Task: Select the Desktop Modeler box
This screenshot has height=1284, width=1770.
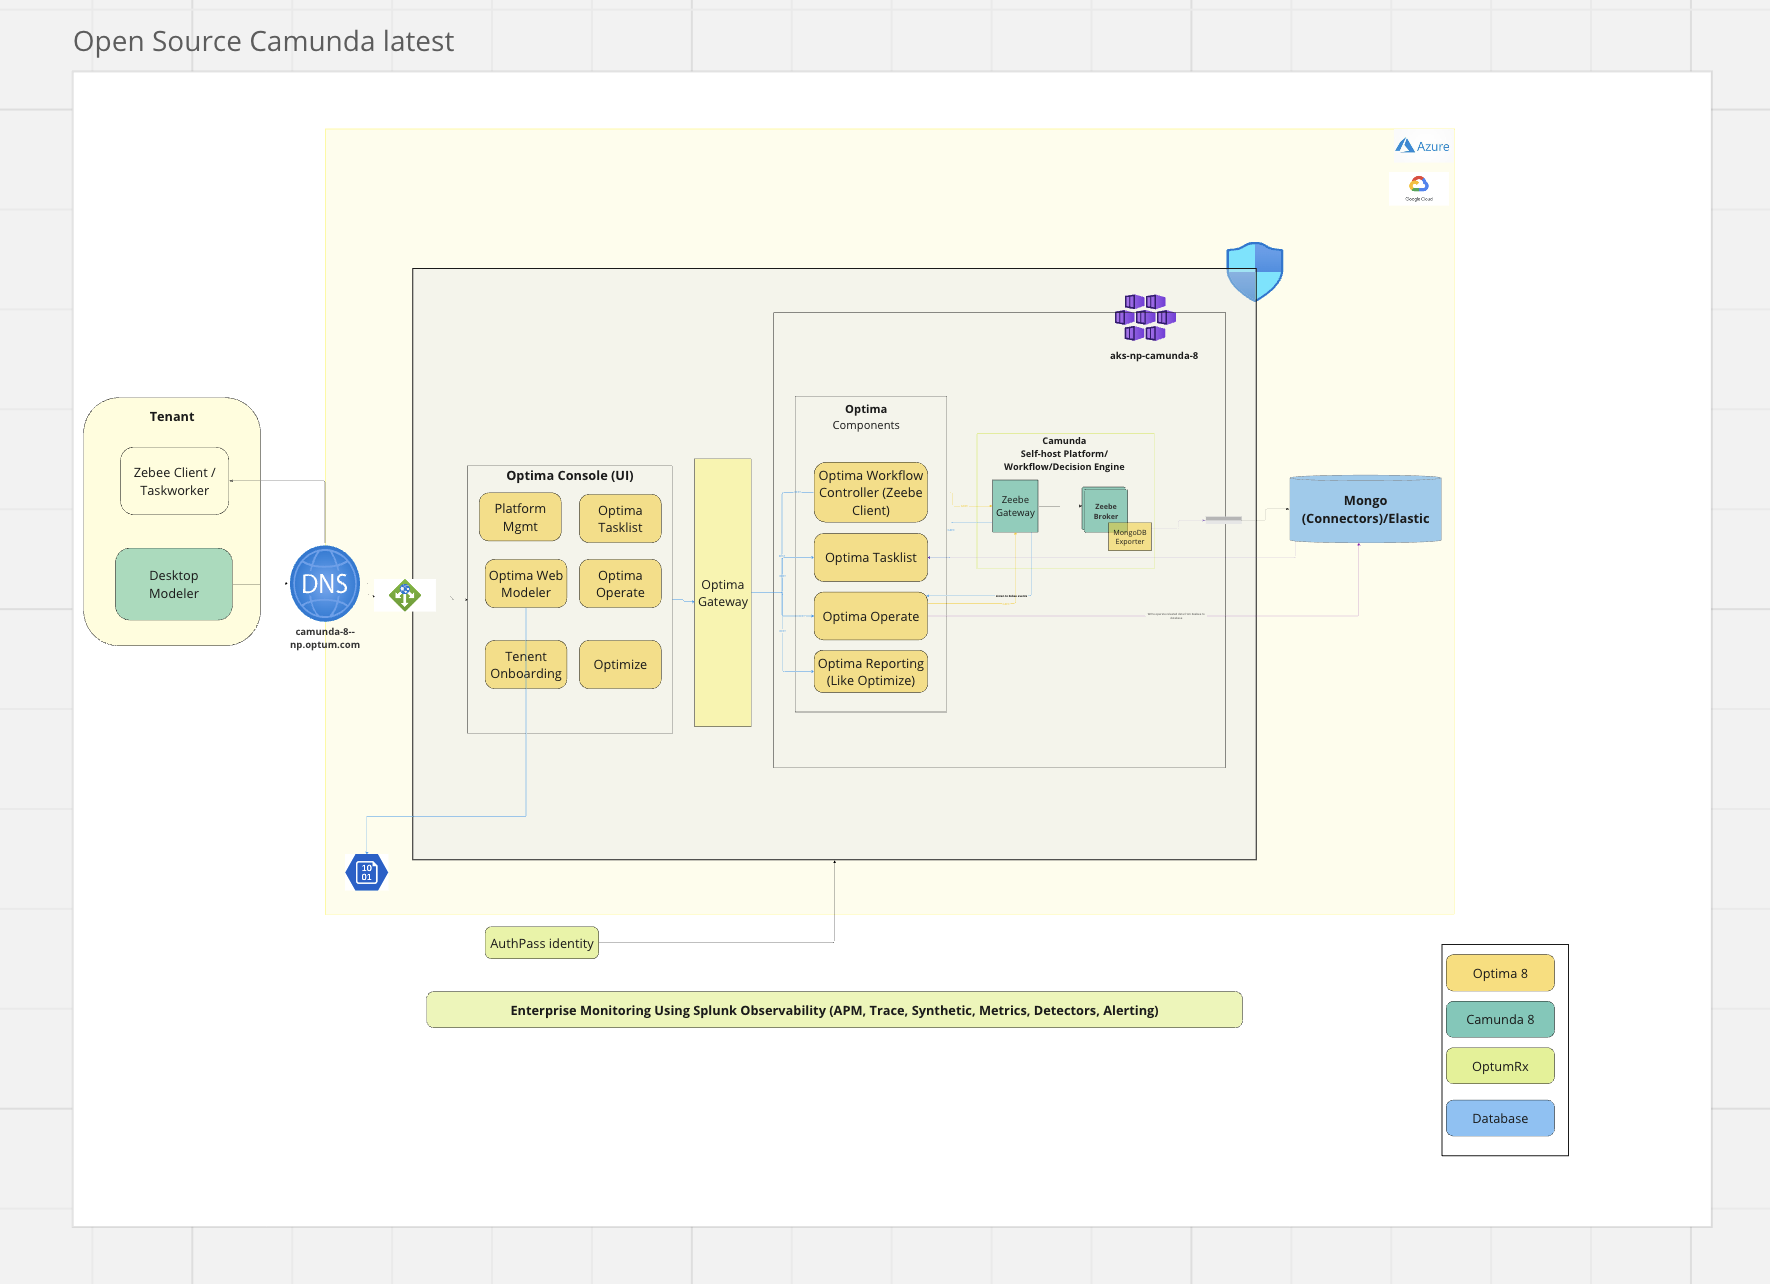Action: pos(174,584)
